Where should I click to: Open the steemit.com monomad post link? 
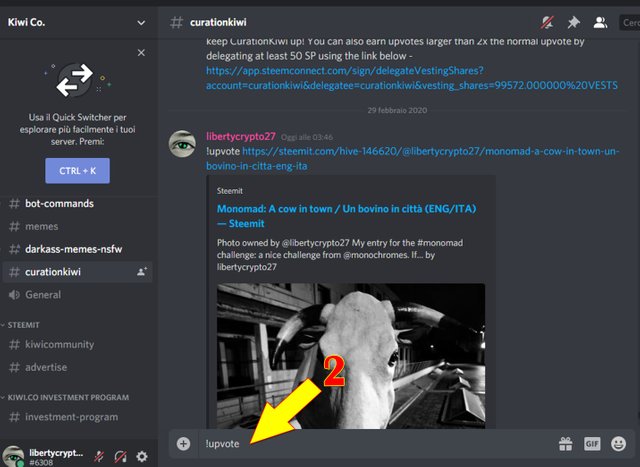click(x=412, y=158)
